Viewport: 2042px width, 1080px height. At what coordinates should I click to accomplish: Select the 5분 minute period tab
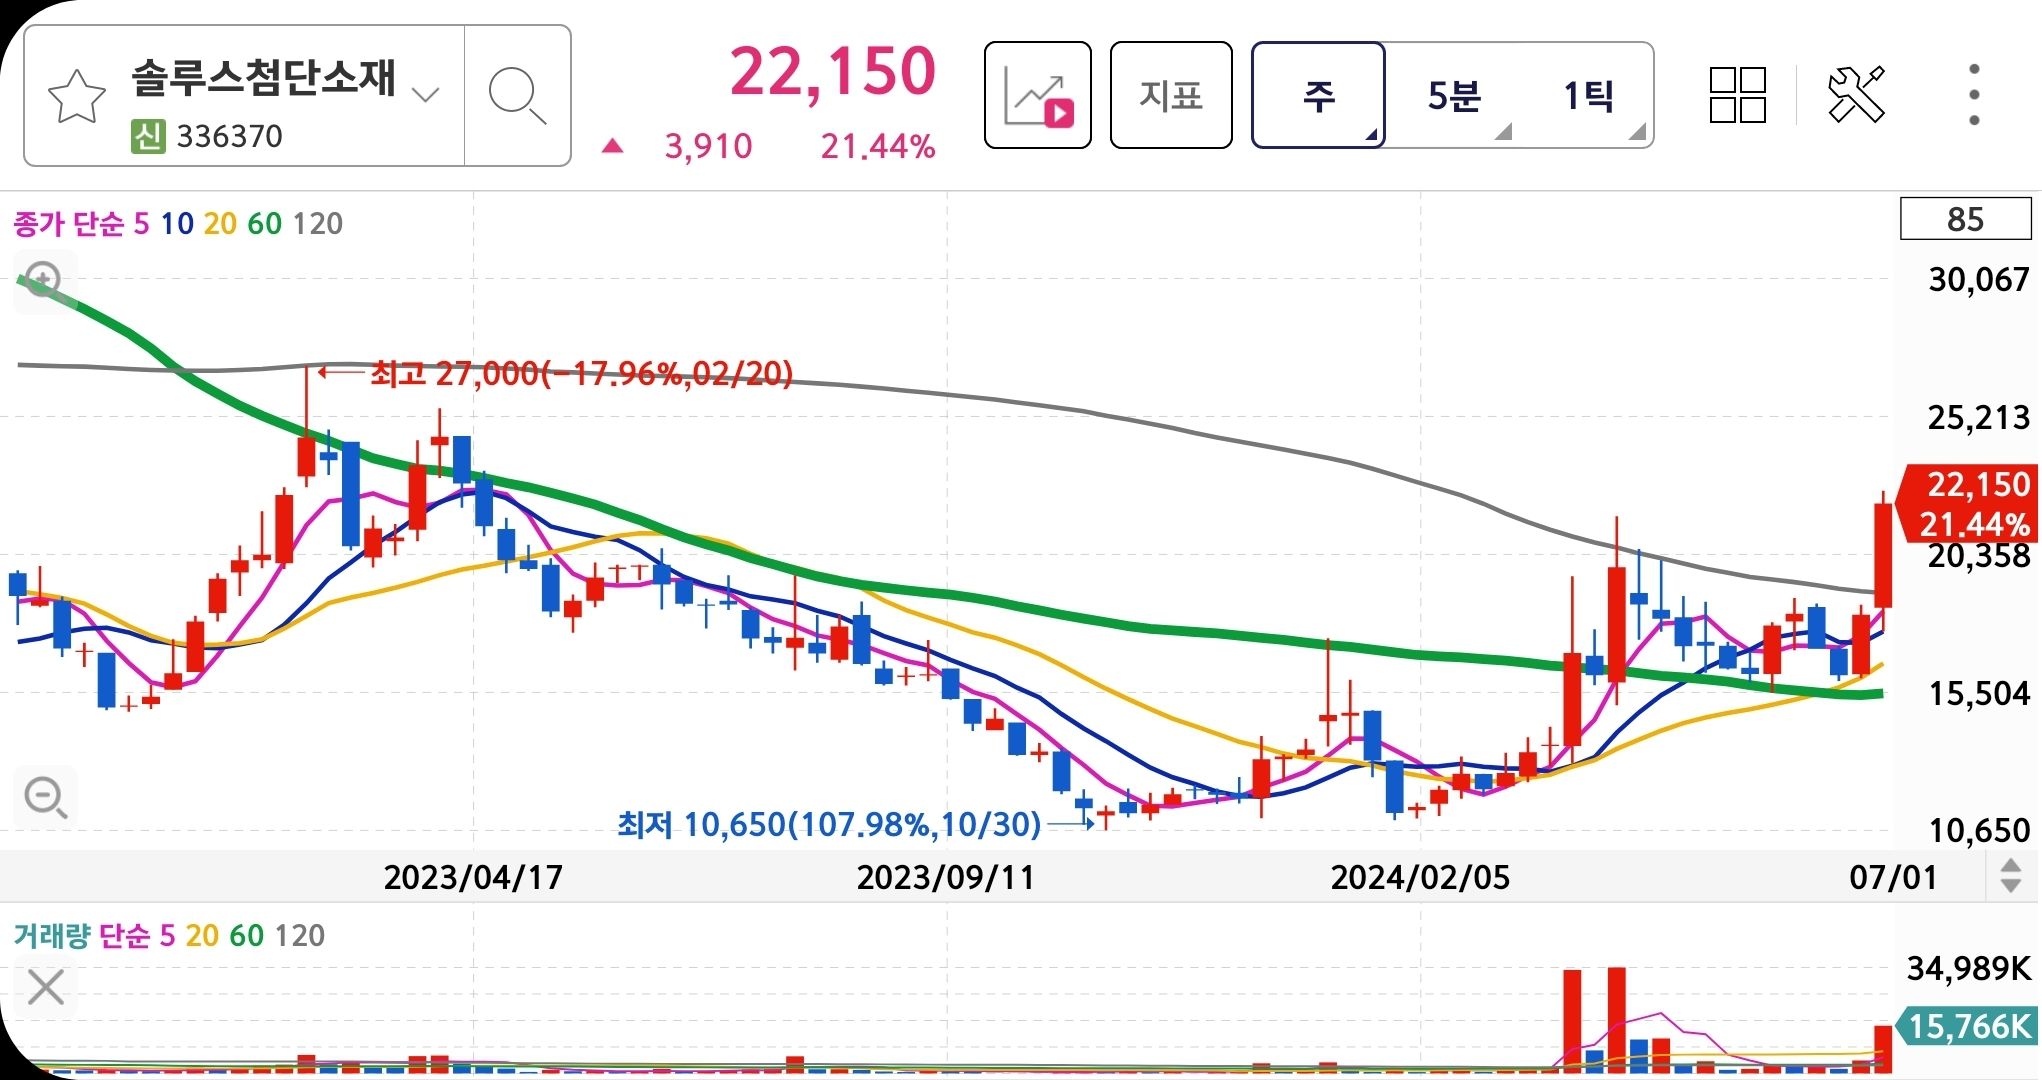(1454, 96)
